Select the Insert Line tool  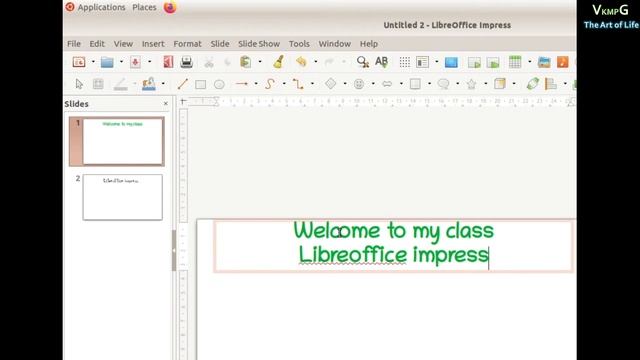tap(182, 84)
